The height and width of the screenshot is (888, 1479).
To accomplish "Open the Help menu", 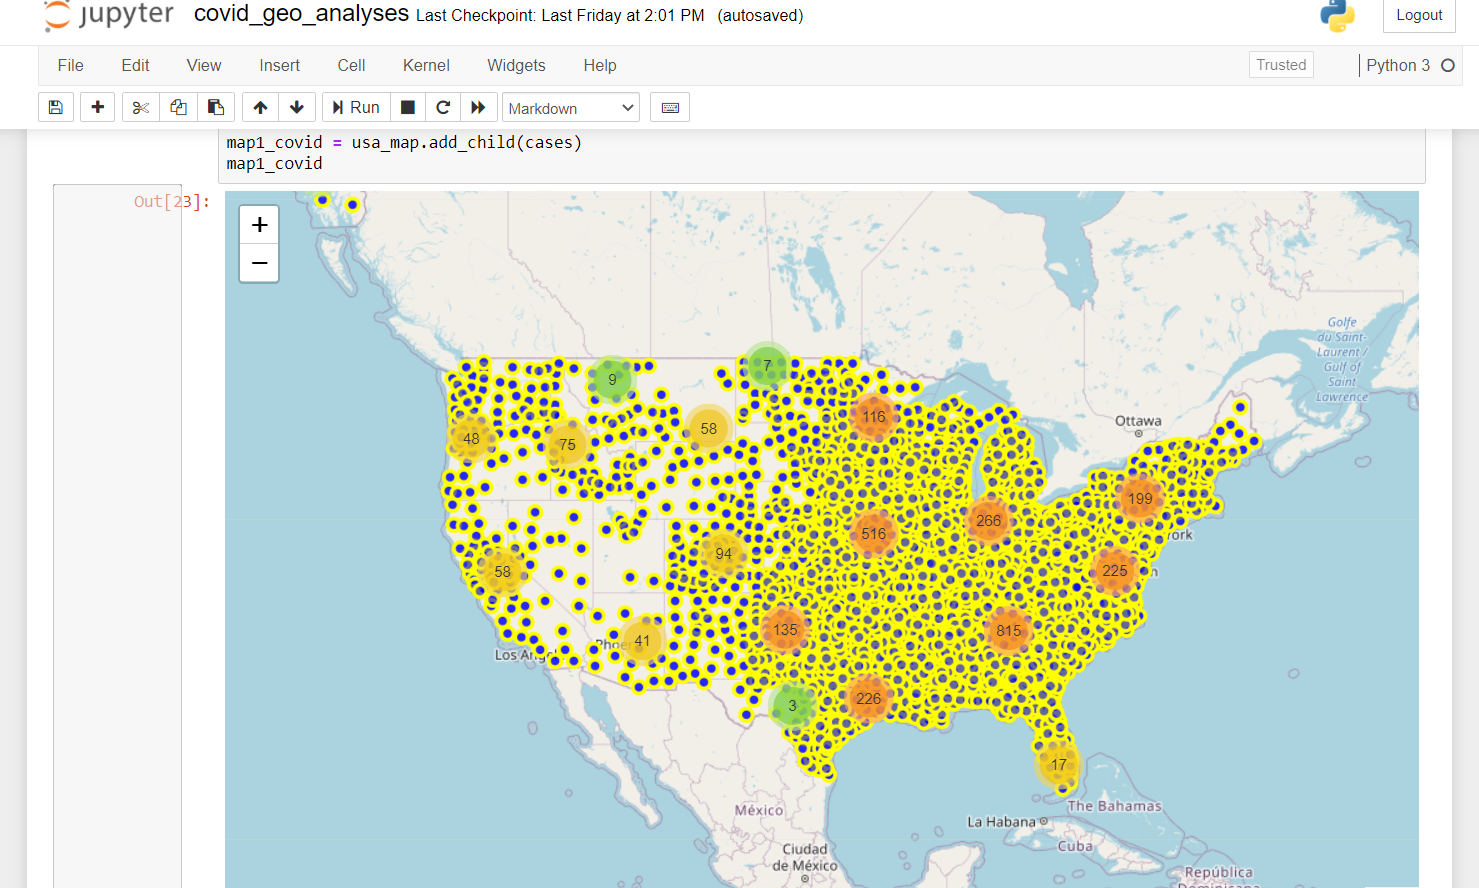I will (600, 65).
